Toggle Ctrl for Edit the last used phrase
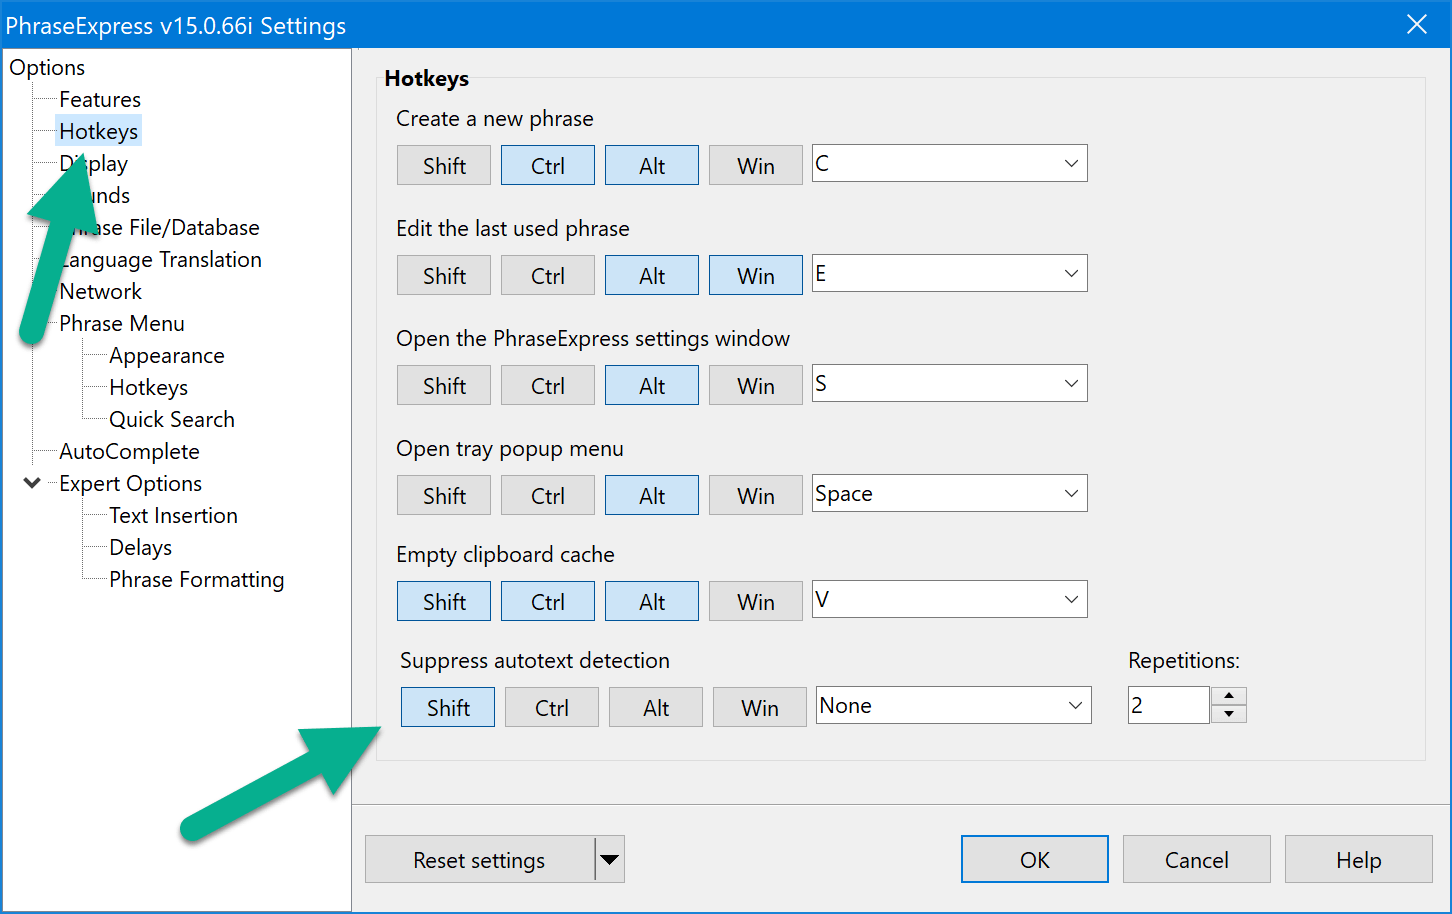Screen dimensions: 1452x914 tap(548, 276)
